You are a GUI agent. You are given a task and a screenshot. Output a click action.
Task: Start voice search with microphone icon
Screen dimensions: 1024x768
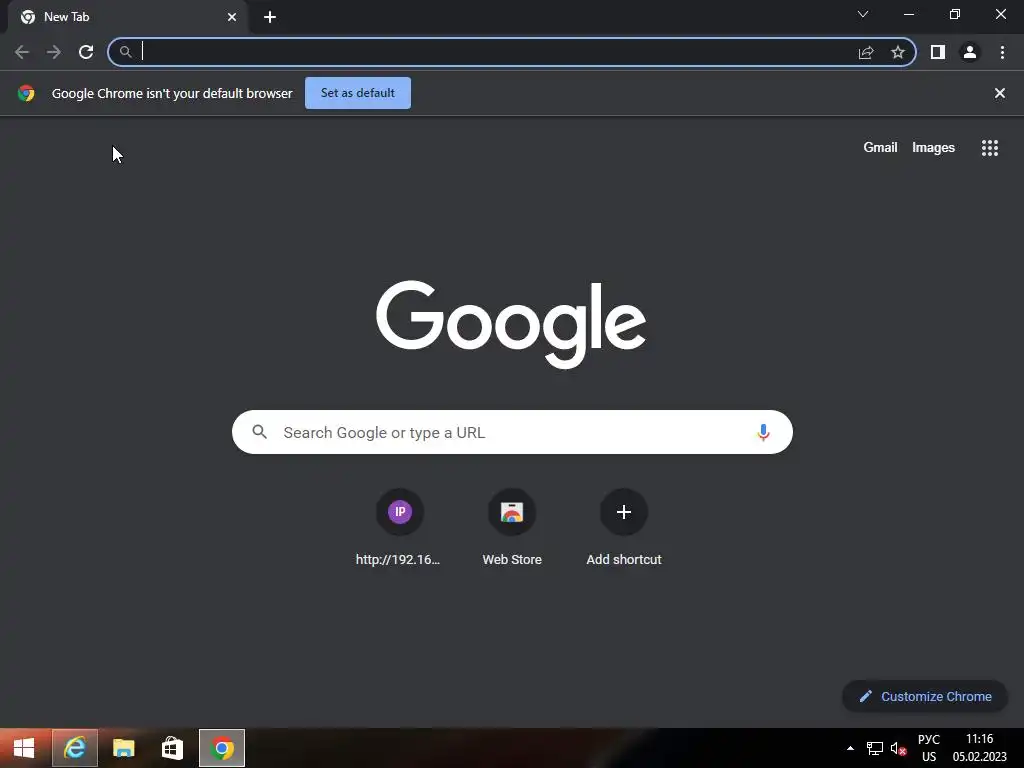click(763, 432)
